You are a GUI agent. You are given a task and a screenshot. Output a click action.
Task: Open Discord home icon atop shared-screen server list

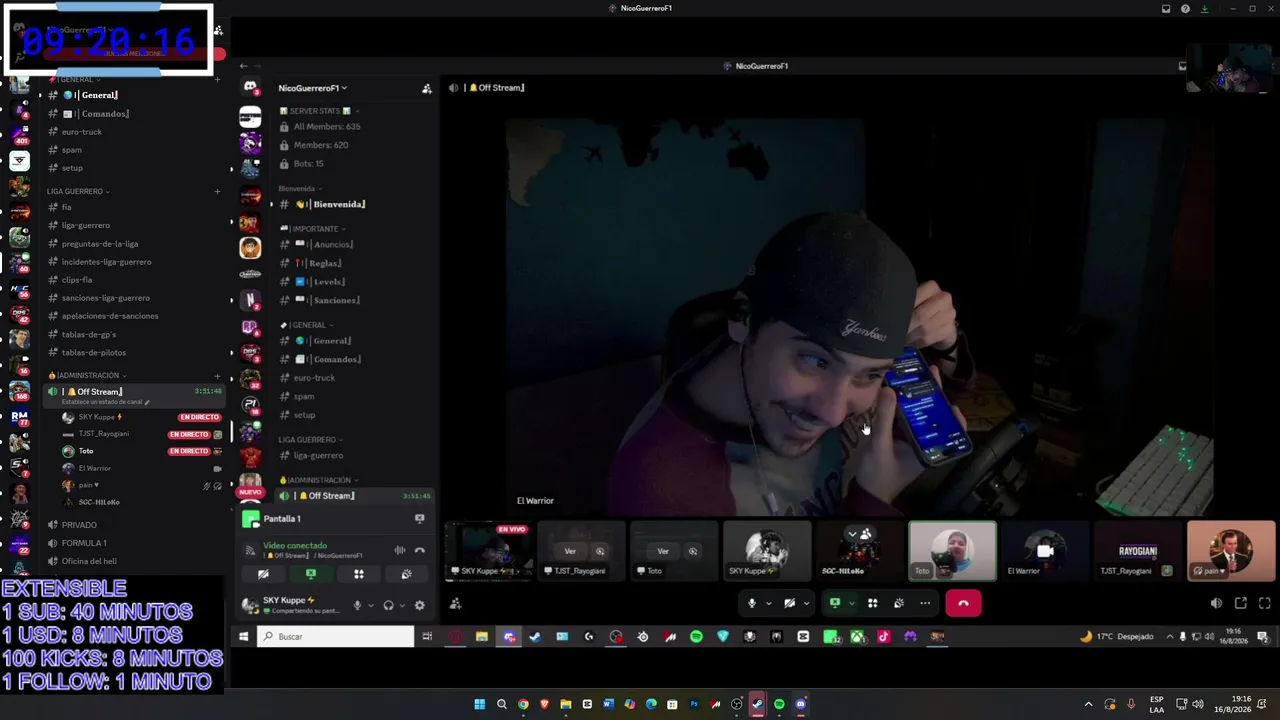click(250, 88)
